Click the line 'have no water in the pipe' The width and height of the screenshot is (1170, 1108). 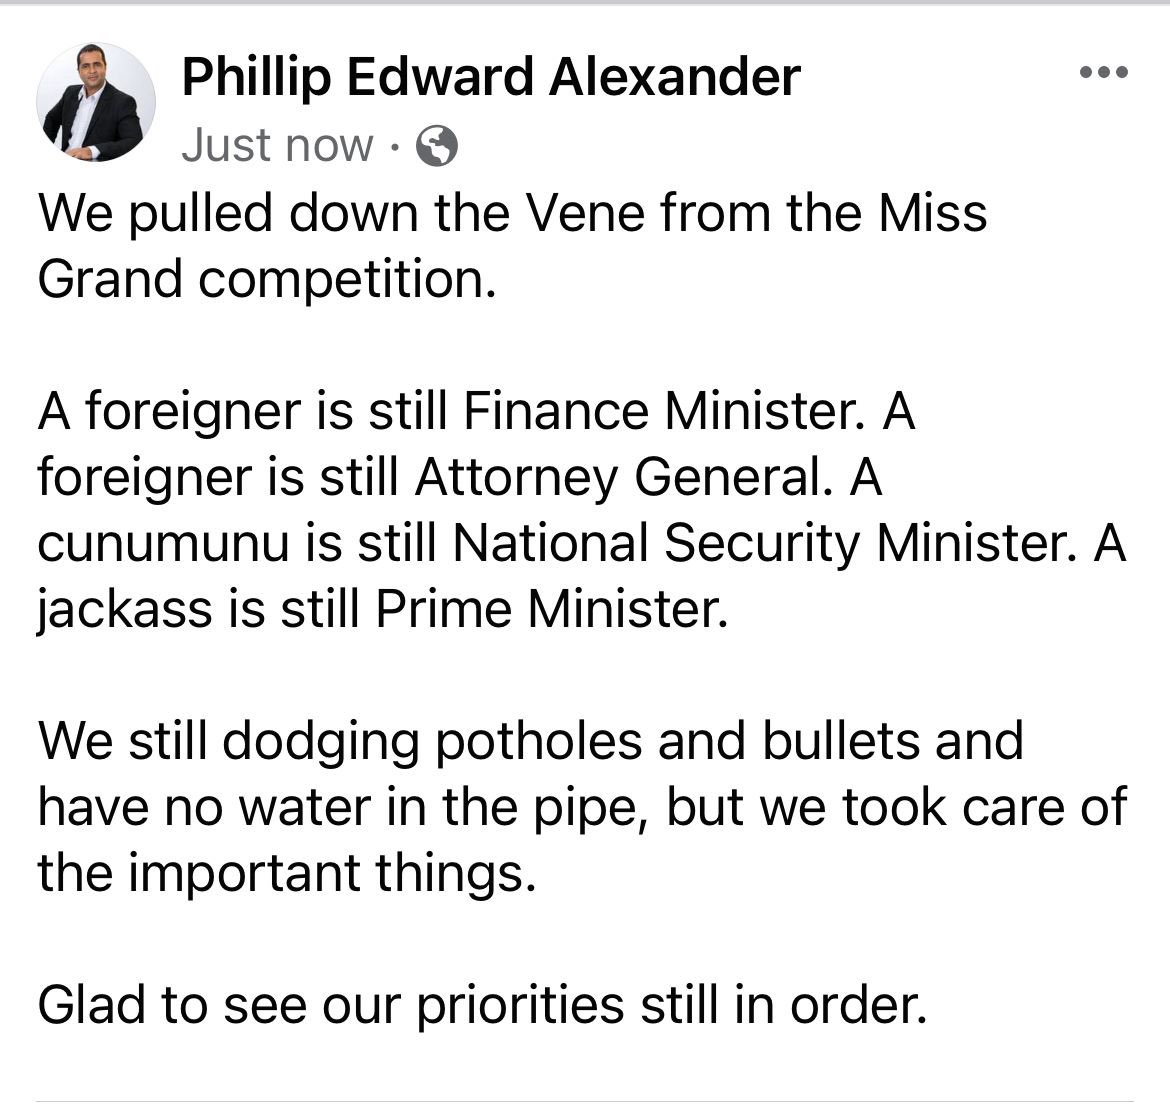click(582, 807)
